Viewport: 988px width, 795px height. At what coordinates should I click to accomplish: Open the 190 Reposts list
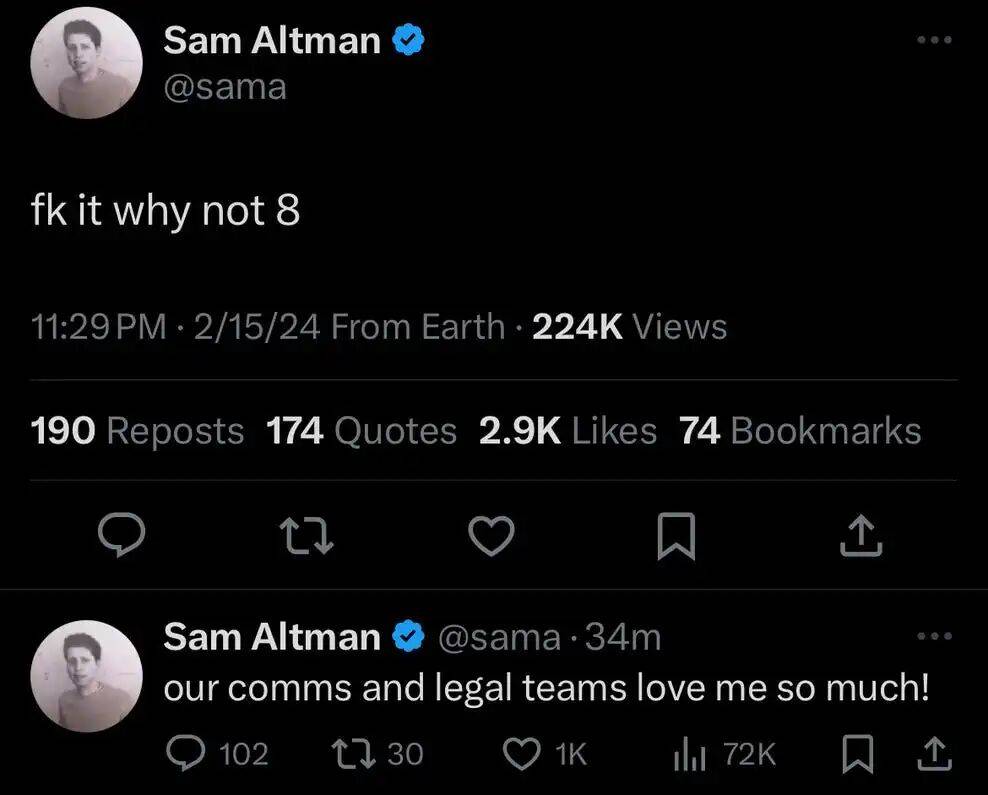click(137, 431)
